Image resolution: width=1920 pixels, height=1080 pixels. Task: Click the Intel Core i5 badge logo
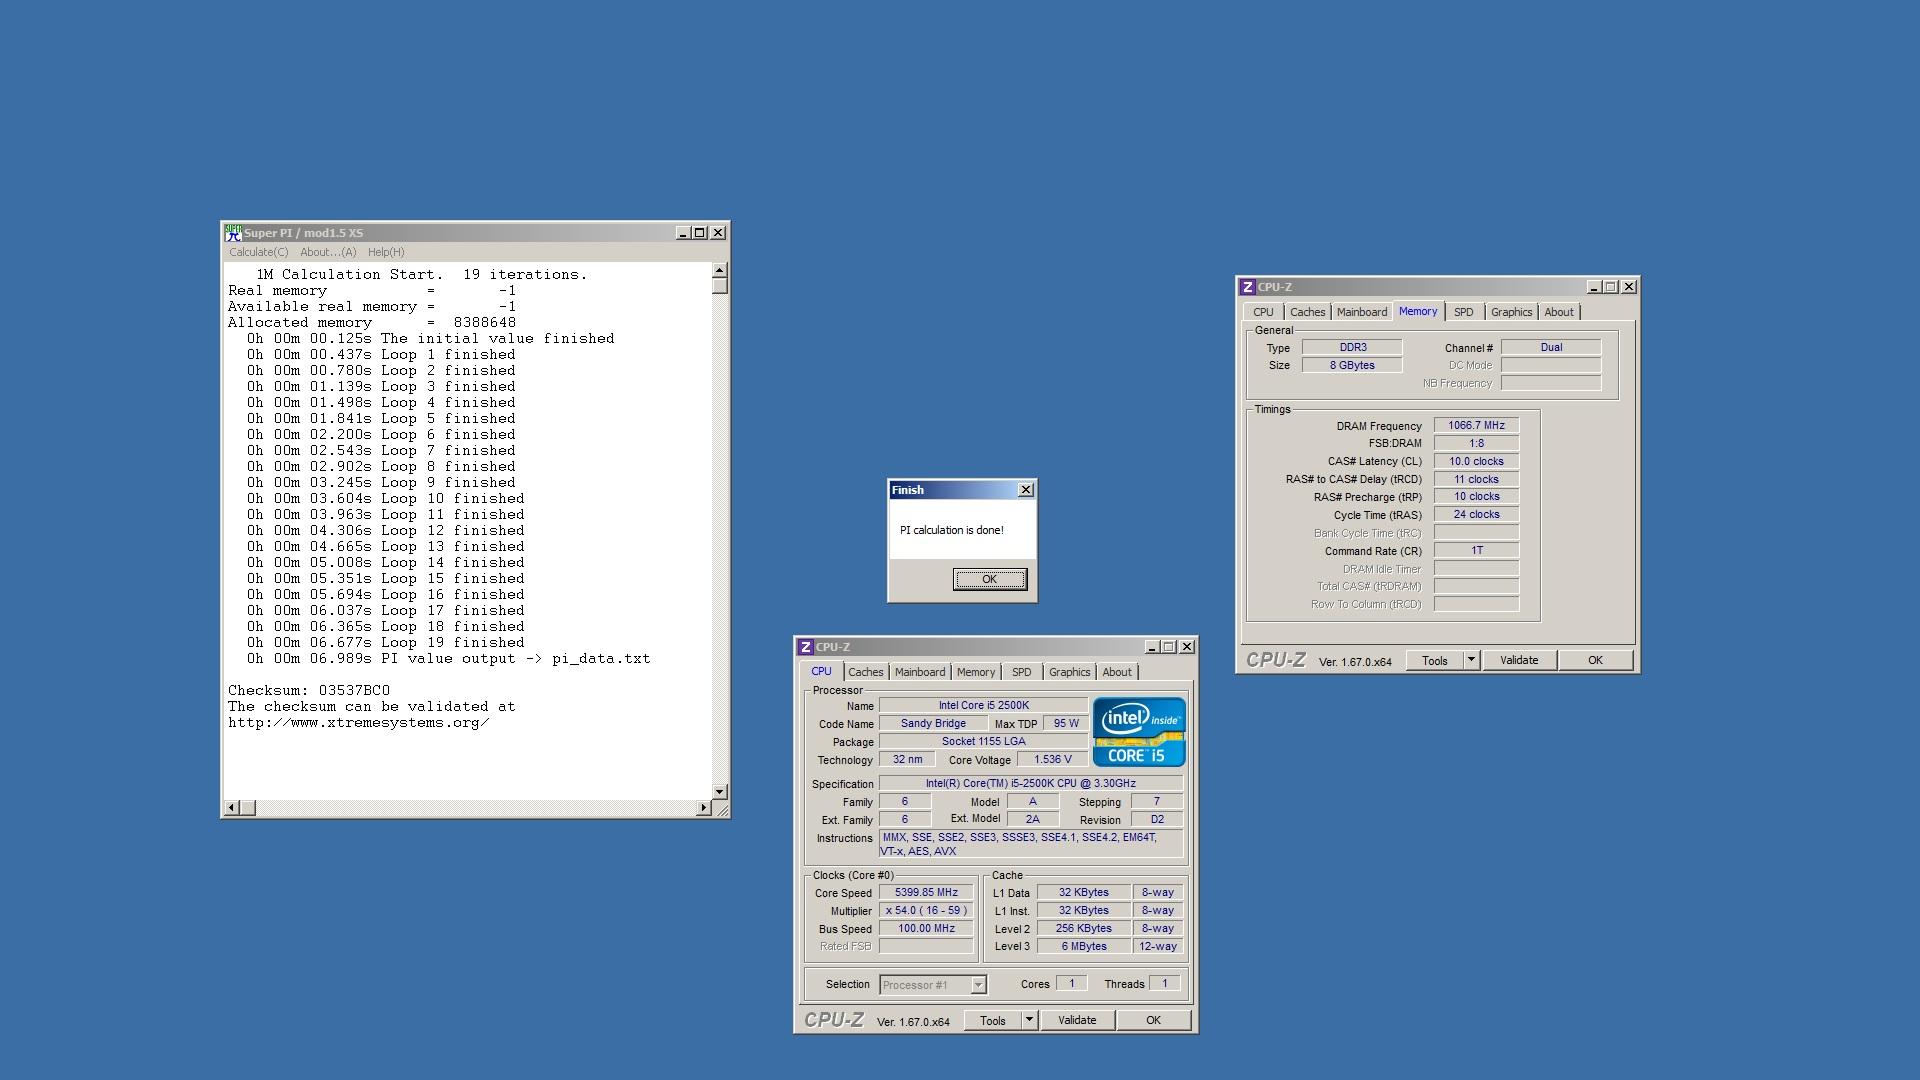click(x=1138, y=732)
